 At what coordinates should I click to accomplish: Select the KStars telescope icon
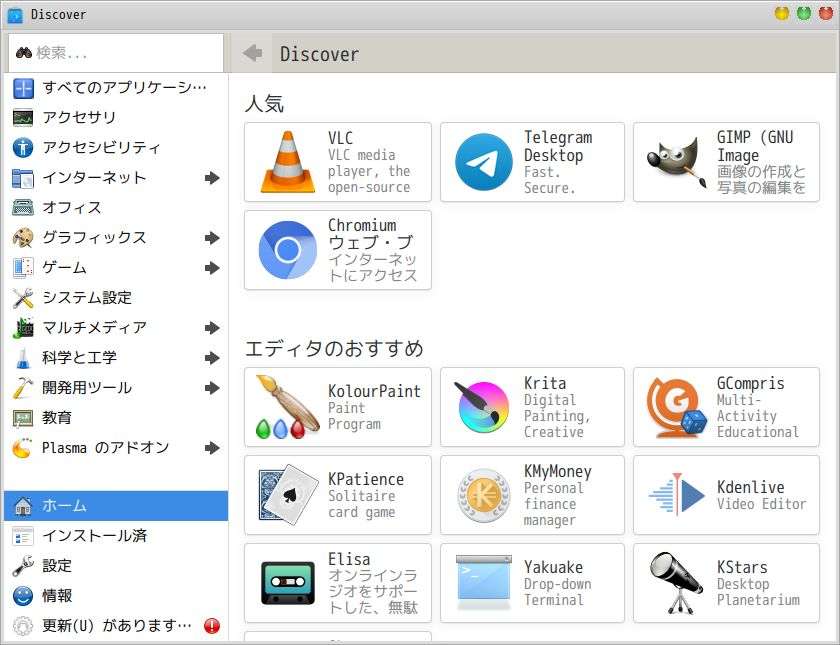tap(676, 583)
